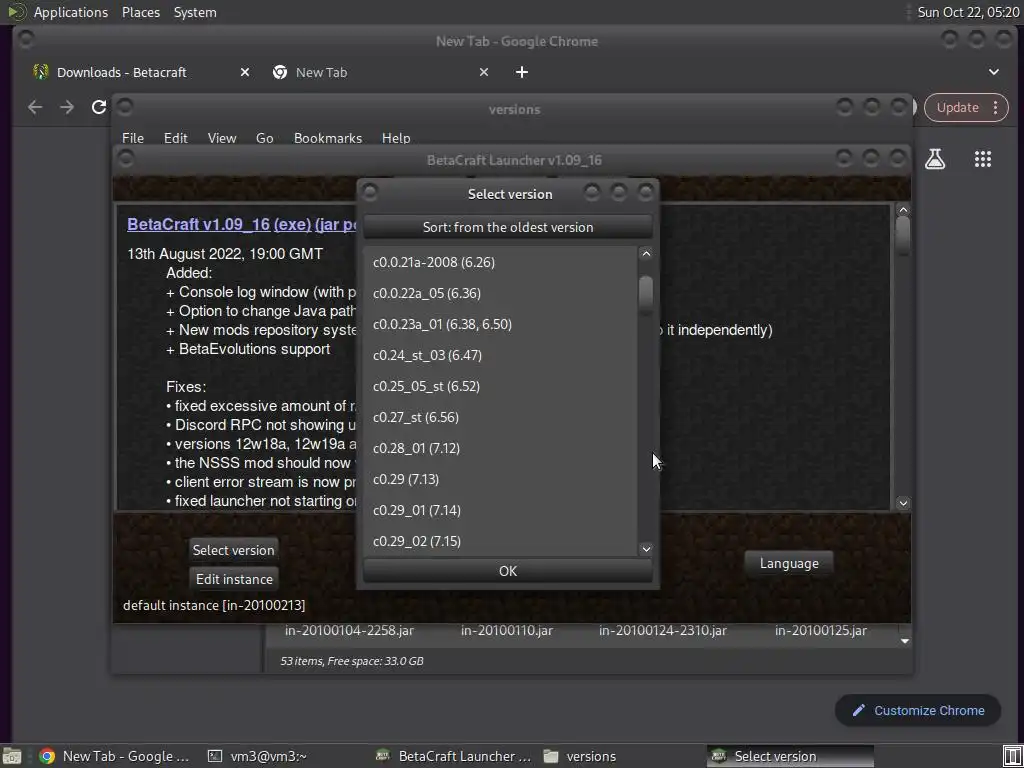Confirm with OK in Select version dialog
Screen dimensions: 1024x768
point(507,571)
